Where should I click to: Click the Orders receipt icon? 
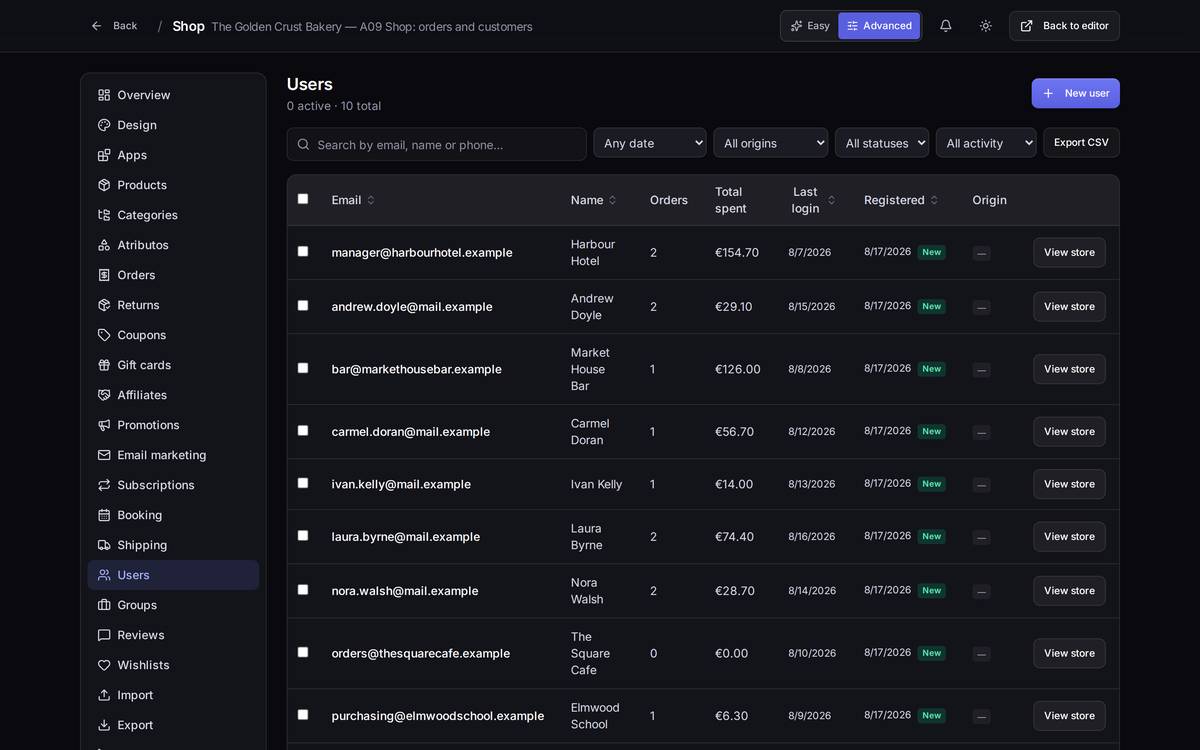[104, 275]
